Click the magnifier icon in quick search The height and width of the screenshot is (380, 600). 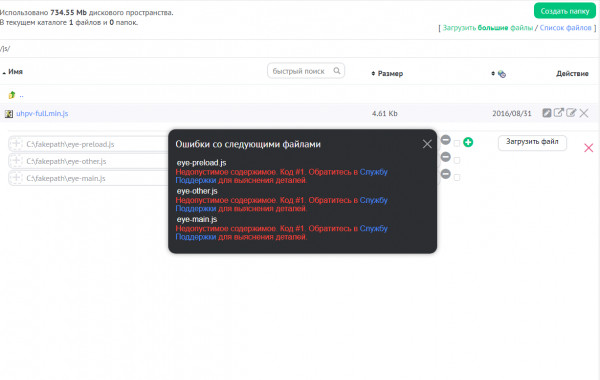click(x=337, y=71)
